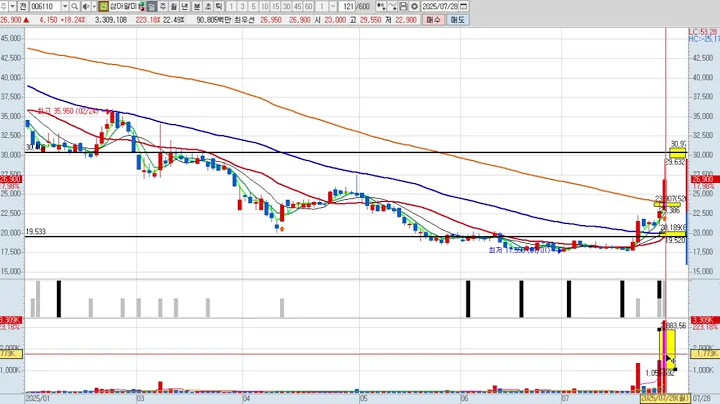Select the monthly (월) period button
720x404 pixels.
coord(174,6)
